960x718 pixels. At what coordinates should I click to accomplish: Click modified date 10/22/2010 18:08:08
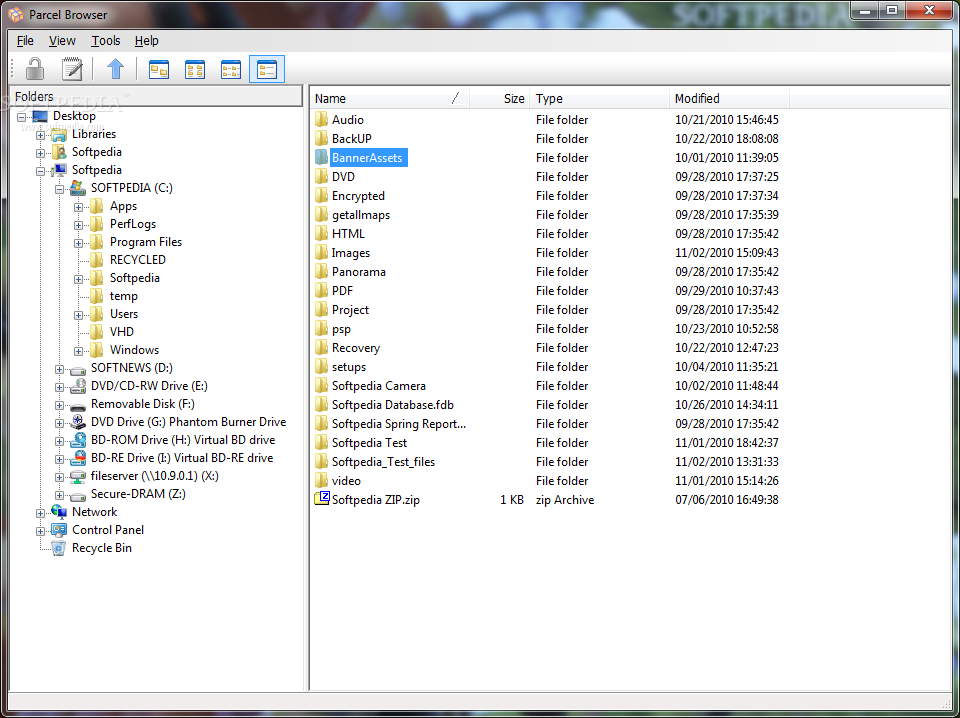coord(727,138)
